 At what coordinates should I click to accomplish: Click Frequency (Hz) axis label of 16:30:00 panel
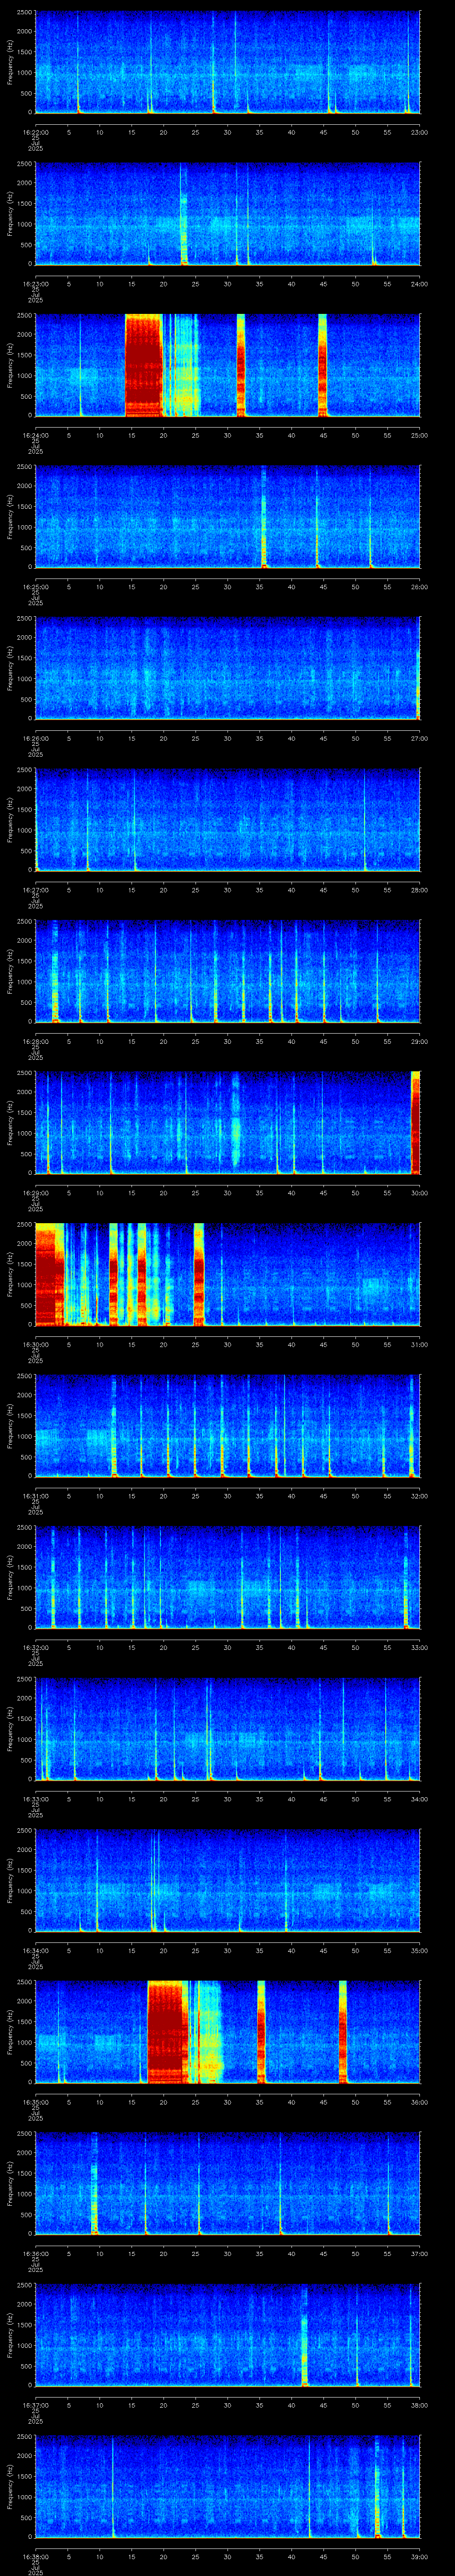tap(11, 1274)
